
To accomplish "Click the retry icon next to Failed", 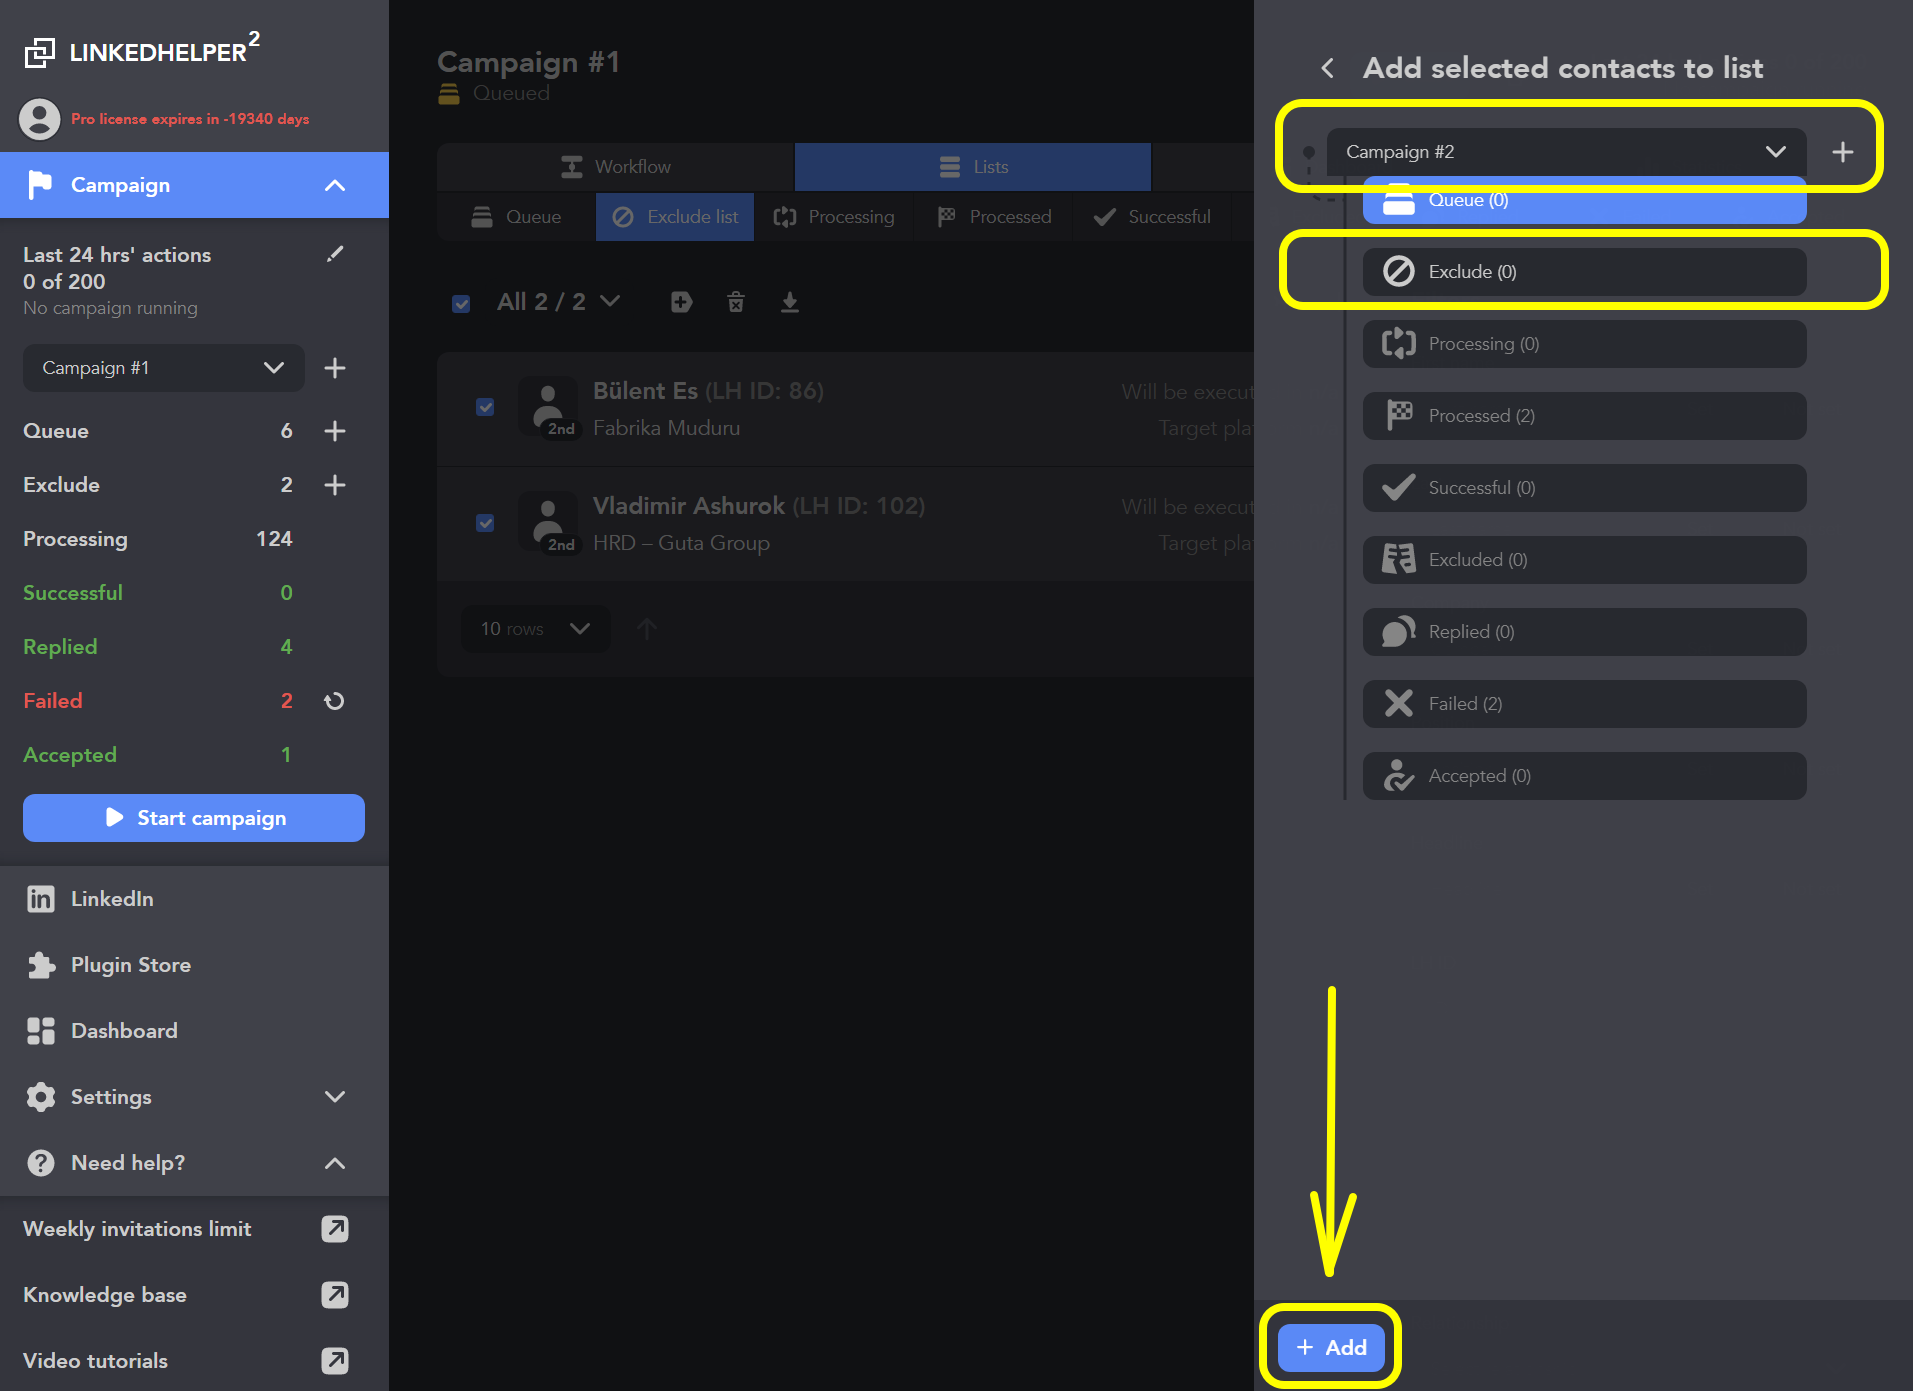I will point(334,701).
